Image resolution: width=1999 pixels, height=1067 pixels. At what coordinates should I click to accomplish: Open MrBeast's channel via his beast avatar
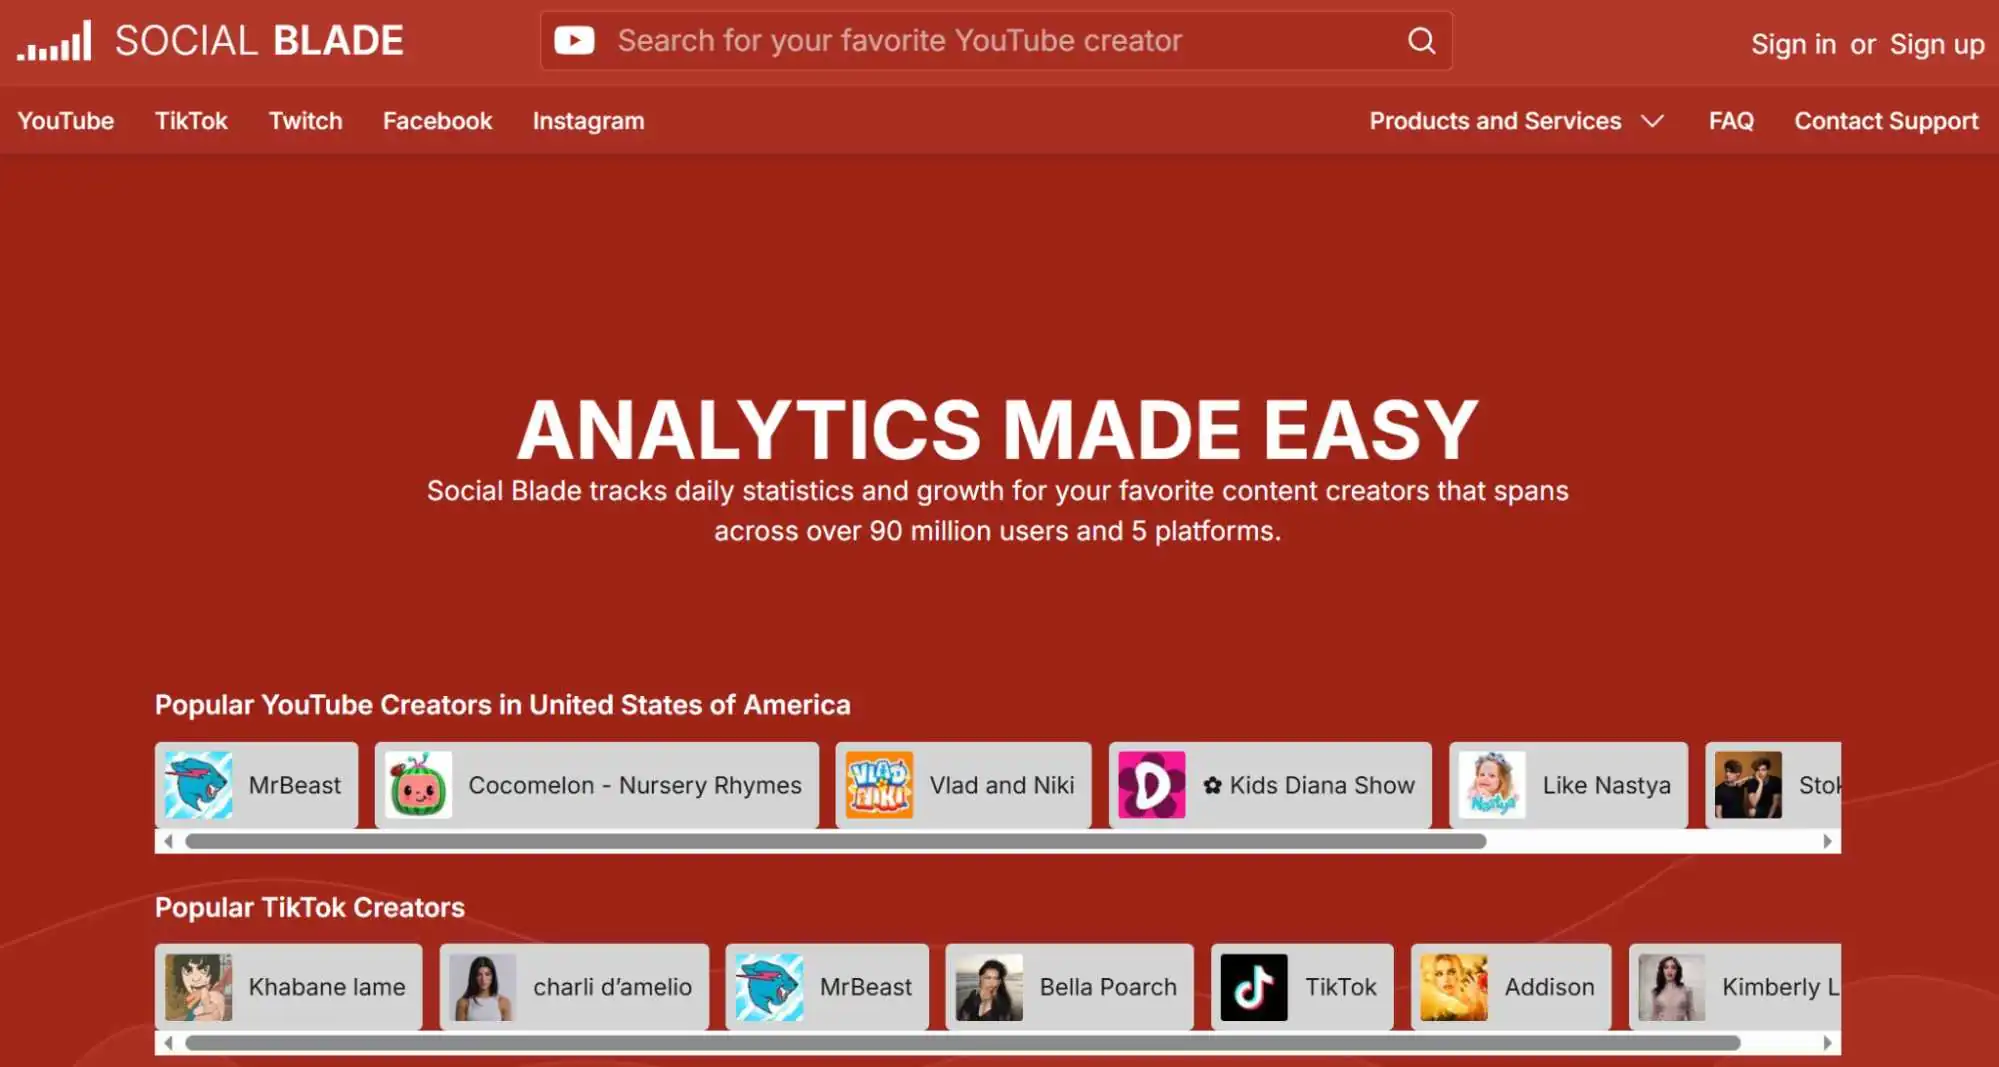pyautogui.click(x=197, y=784)
